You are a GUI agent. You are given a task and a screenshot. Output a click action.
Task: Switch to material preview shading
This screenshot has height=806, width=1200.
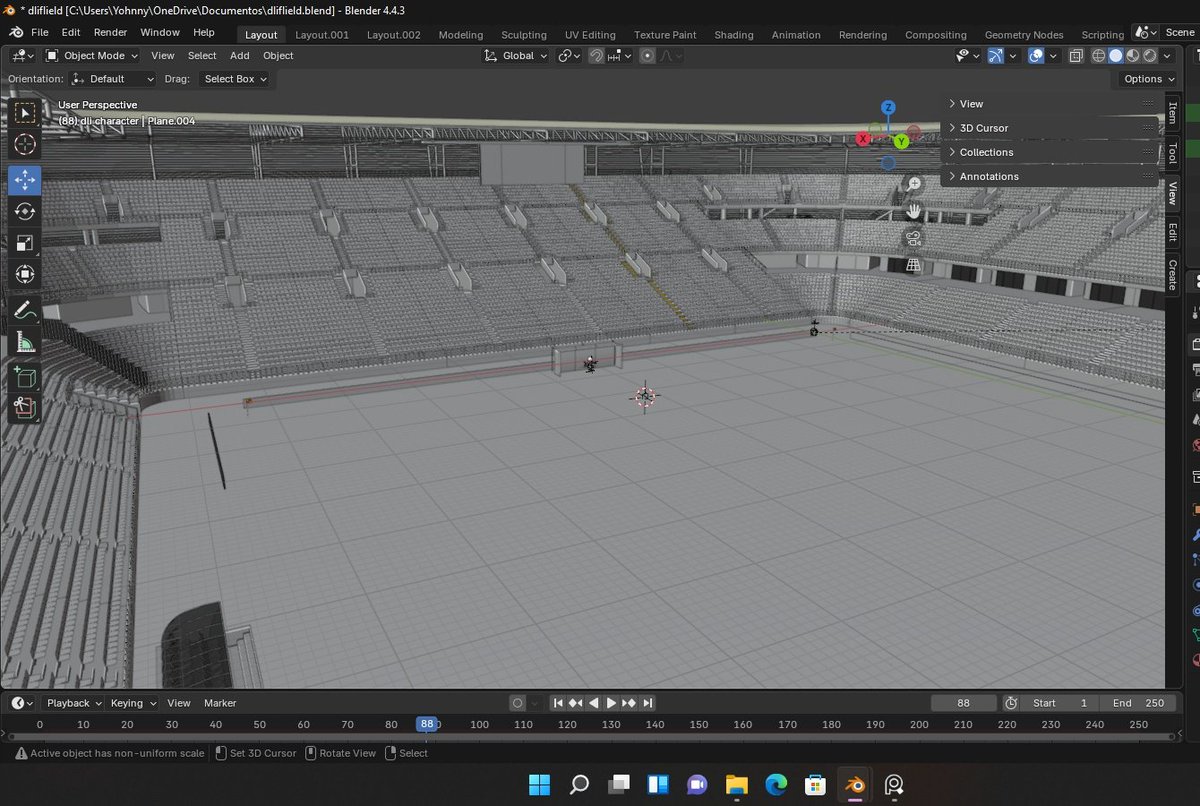coord(1133,56)
